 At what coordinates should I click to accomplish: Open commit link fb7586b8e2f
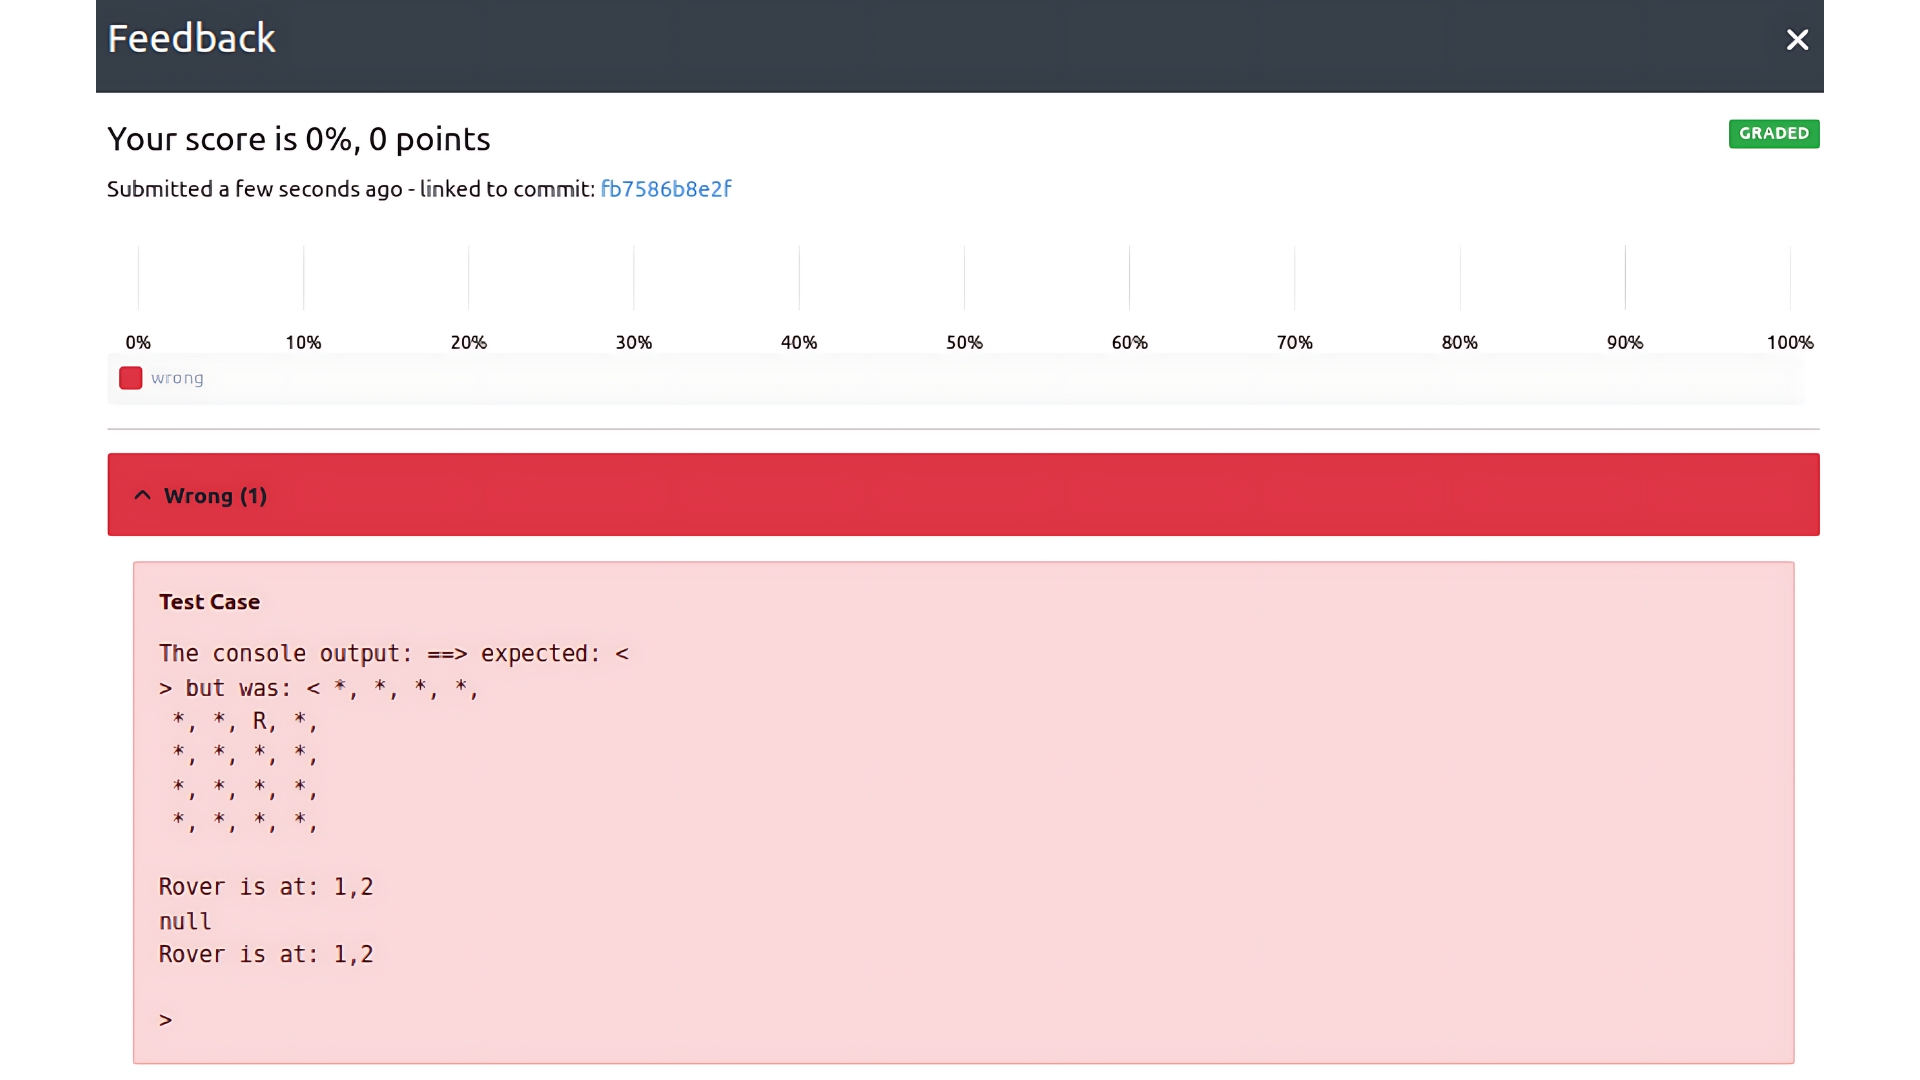(666, 189)
